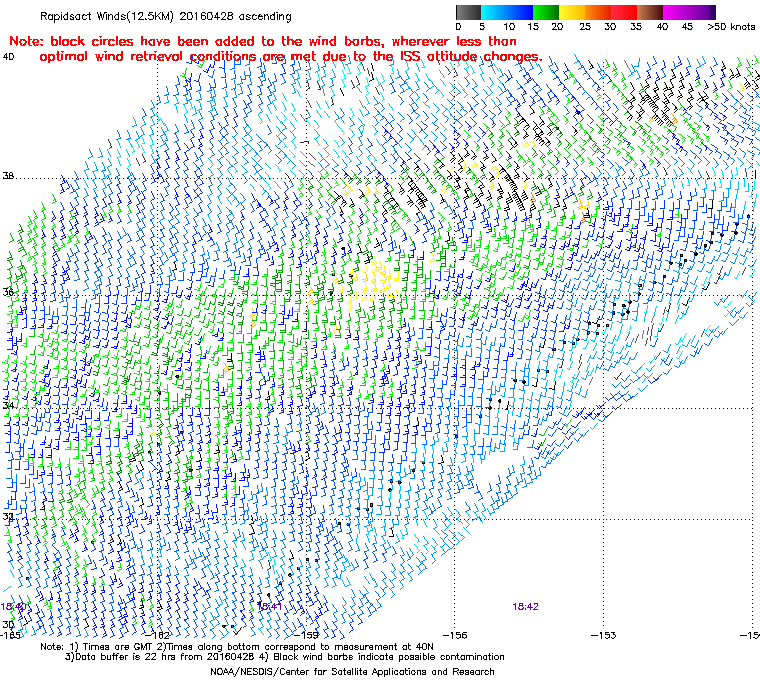Click the '-156' longitude axis label
The height and width of the screenshot is (688, 760).
tap(455, 635)
